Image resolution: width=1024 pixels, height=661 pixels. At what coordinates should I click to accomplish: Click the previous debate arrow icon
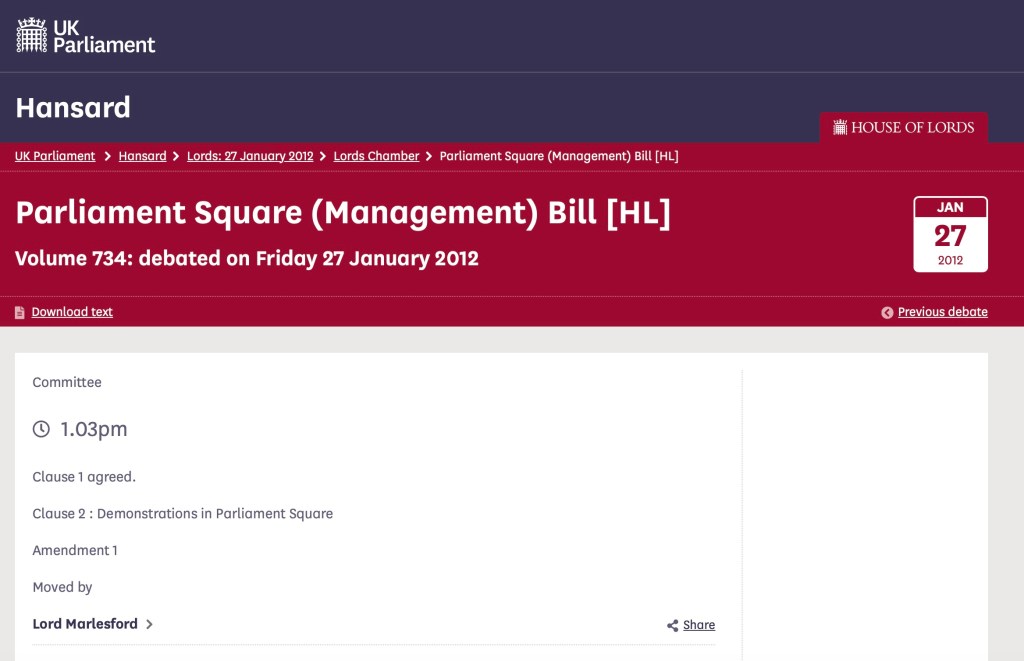887,313
